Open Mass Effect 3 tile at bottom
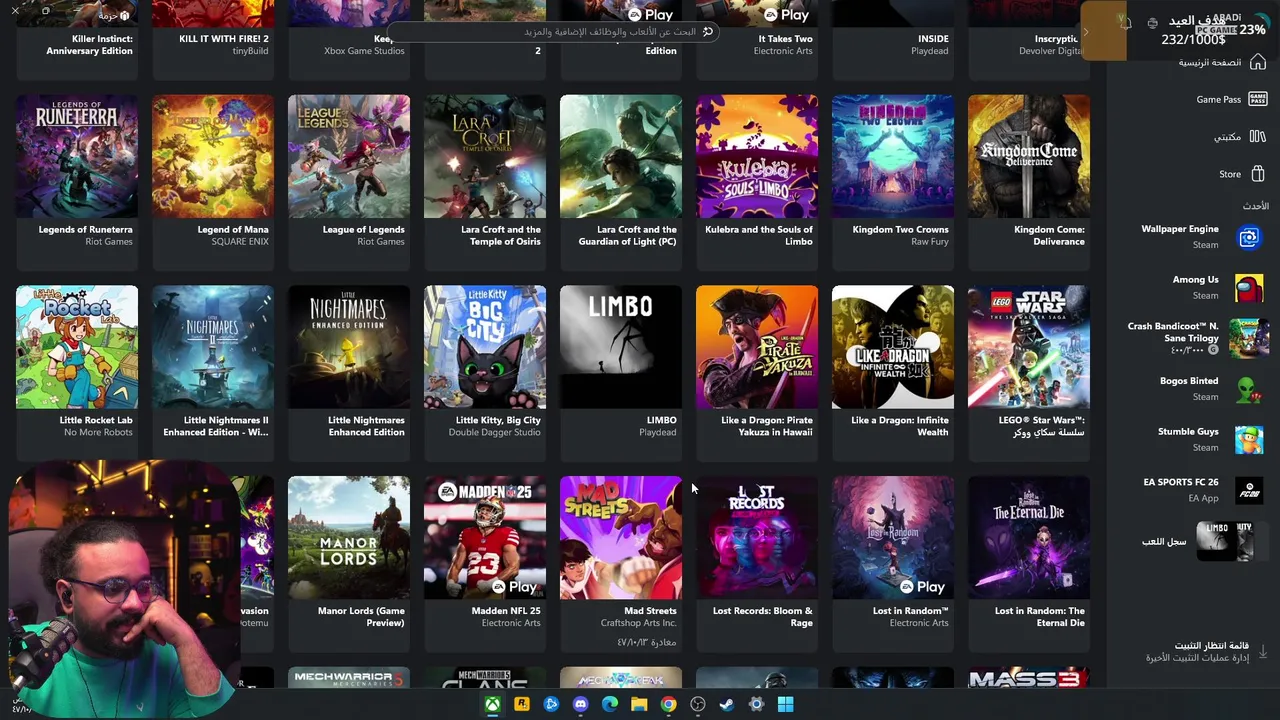This screenshot has height=720, width=1280. [x=1029, y=678]
